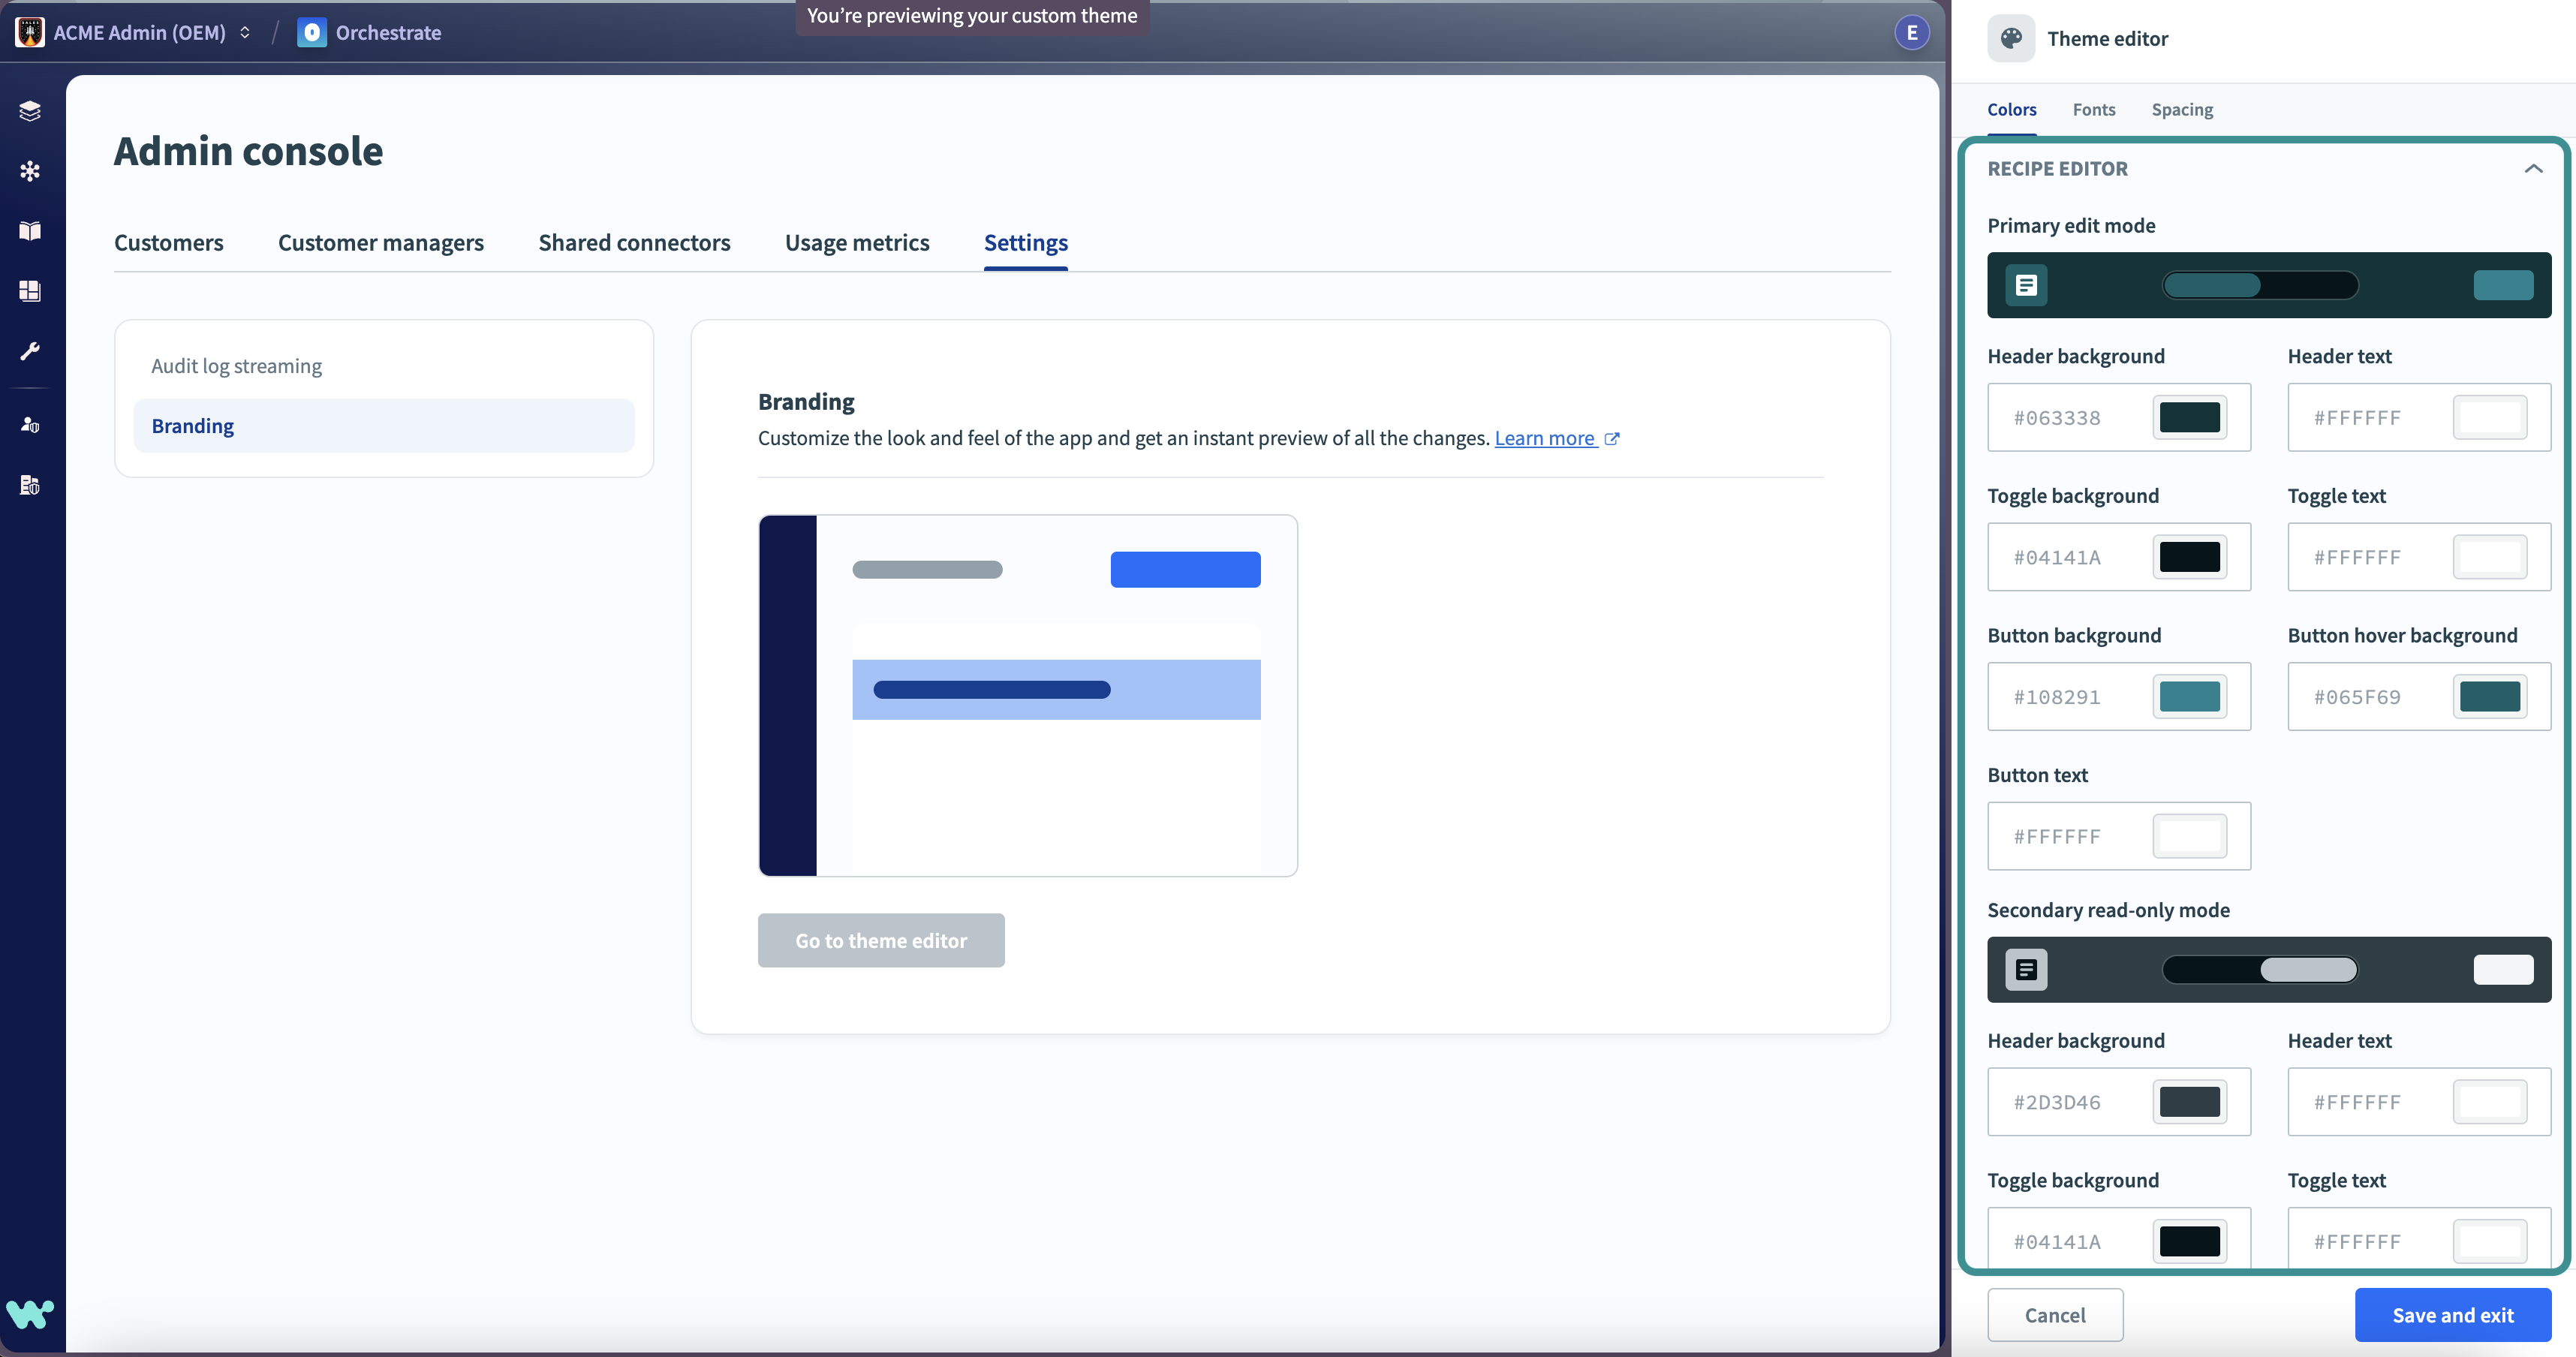Viewport: 2576px width, 1357px height.
Task: Follow the Learn more link
Action: click(x=1546, y=437)
